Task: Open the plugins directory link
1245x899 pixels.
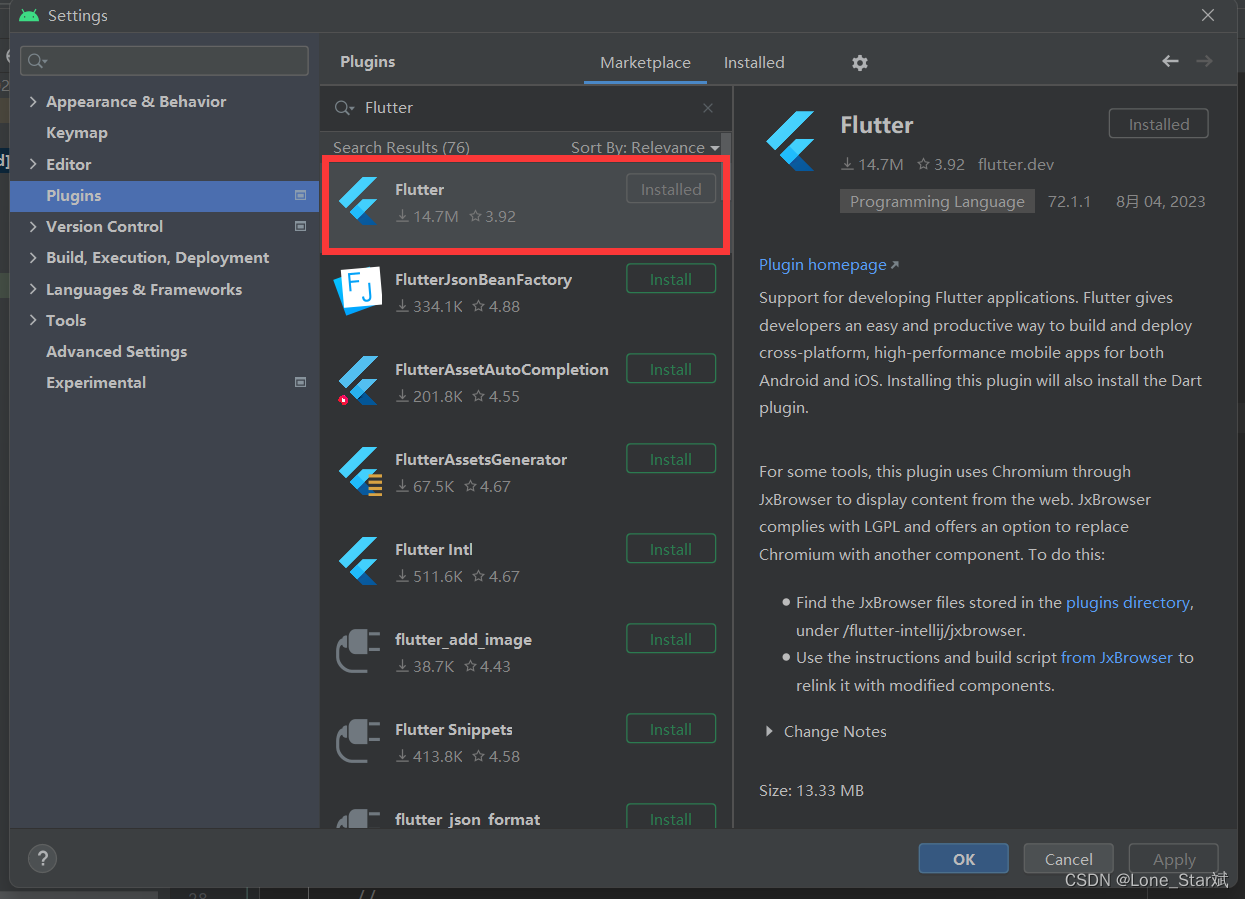Action: point(1128,603)
